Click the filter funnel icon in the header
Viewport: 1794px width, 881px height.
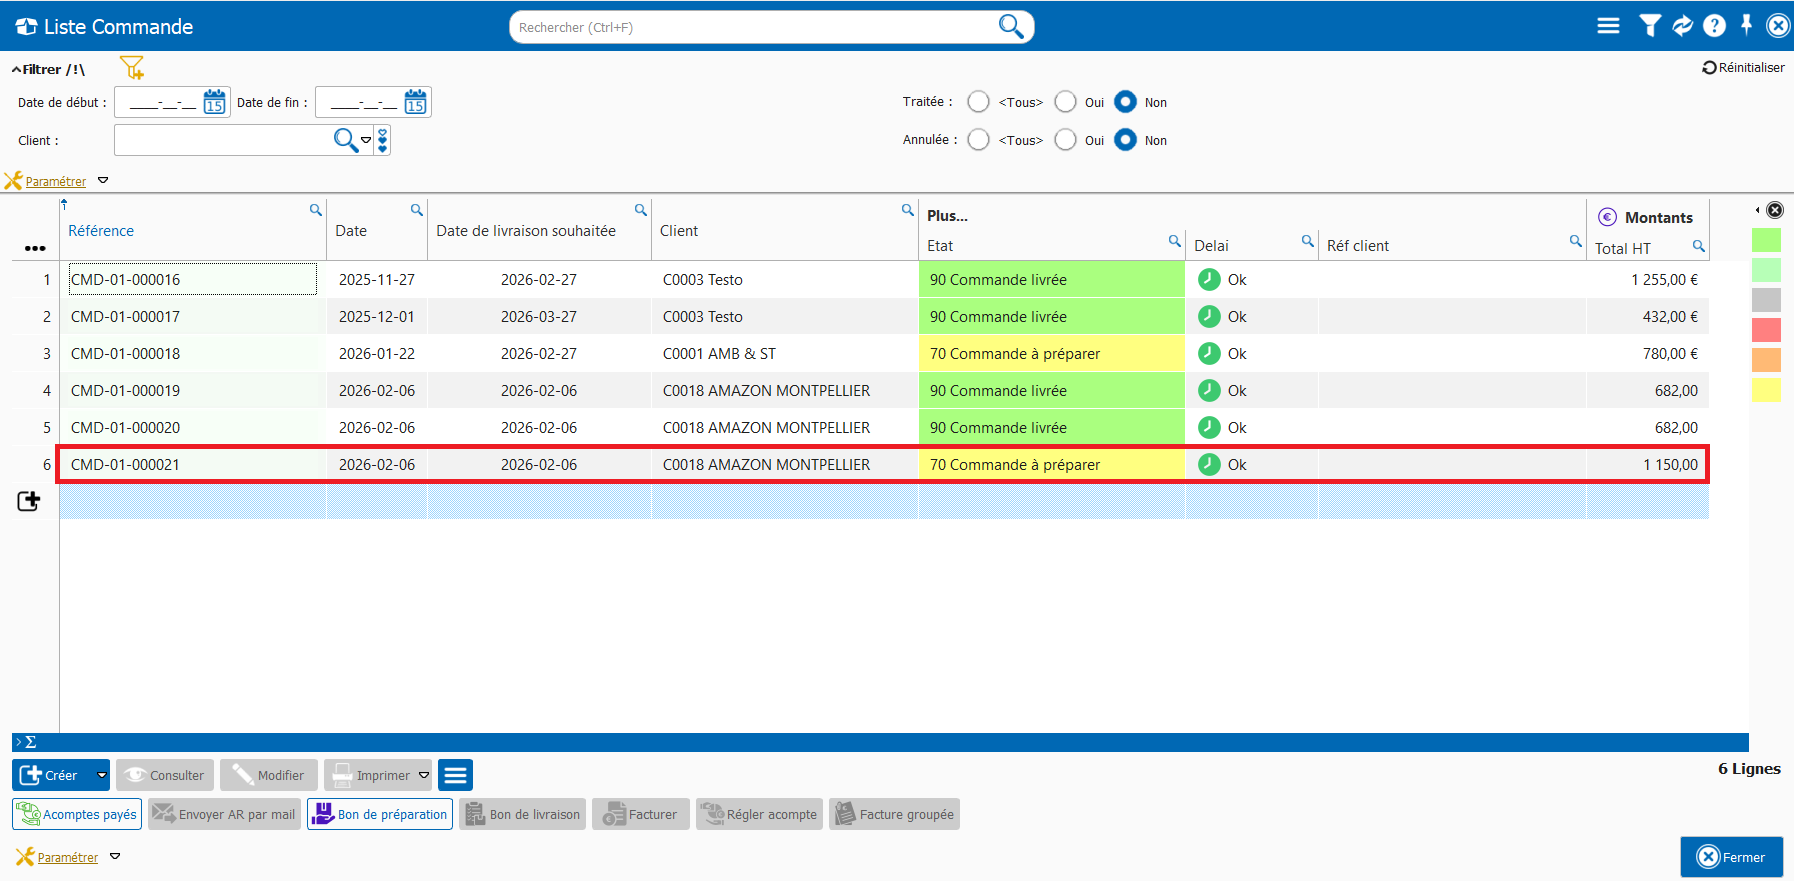tap(1650, 26)
